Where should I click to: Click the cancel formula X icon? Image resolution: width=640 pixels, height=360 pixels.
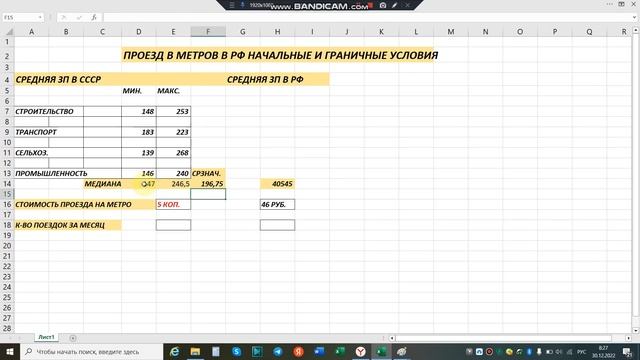(x=63, y=18)
